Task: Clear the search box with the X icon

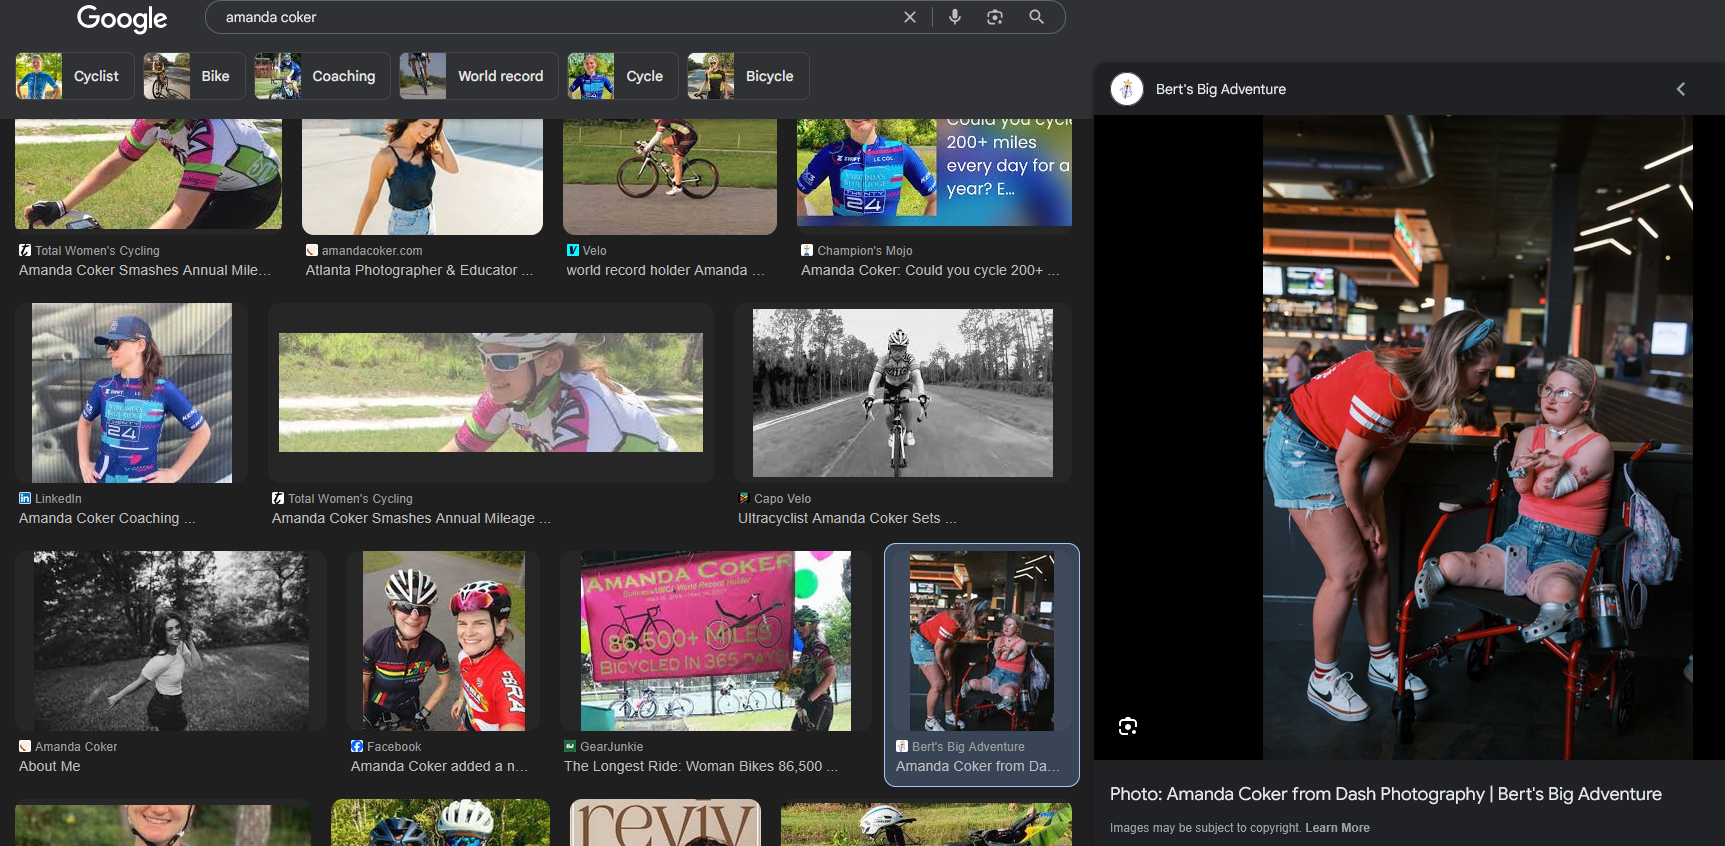Action: click(x=909, y=17)
